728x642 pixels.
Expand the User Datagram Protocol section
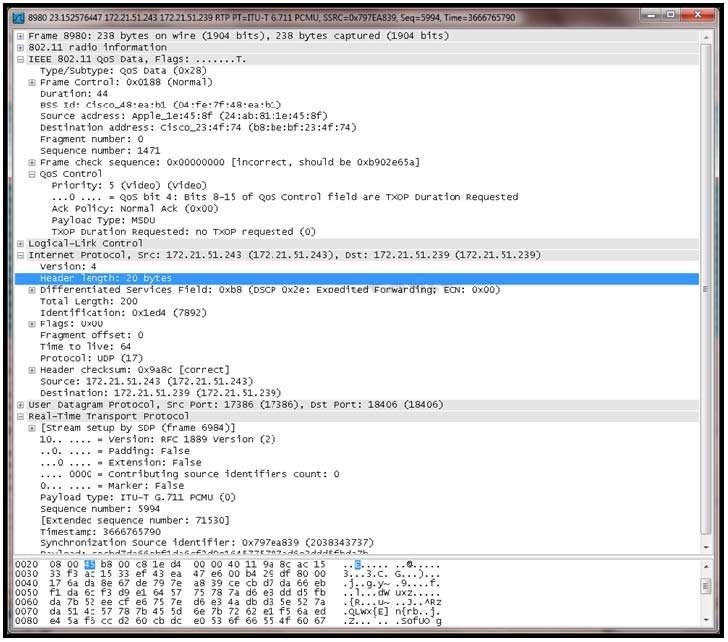click(21, 405)
